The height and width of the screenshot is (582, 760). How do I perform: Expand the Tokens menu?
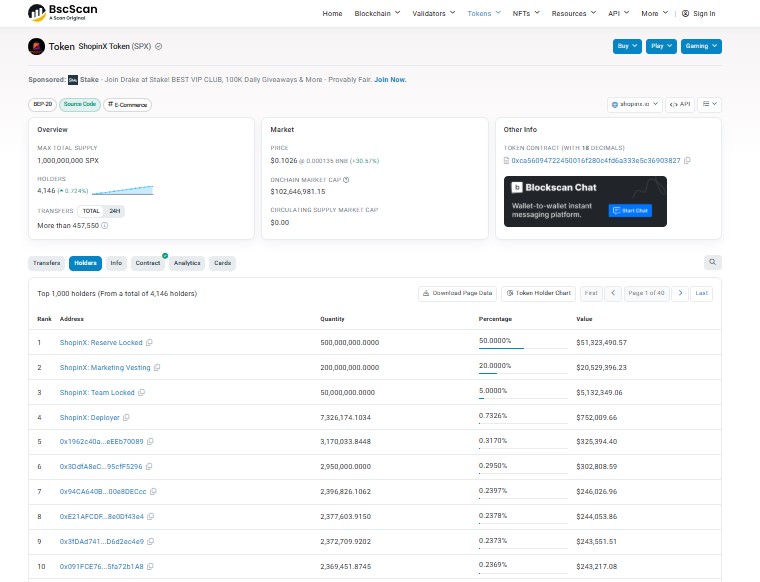coord(484,14)
